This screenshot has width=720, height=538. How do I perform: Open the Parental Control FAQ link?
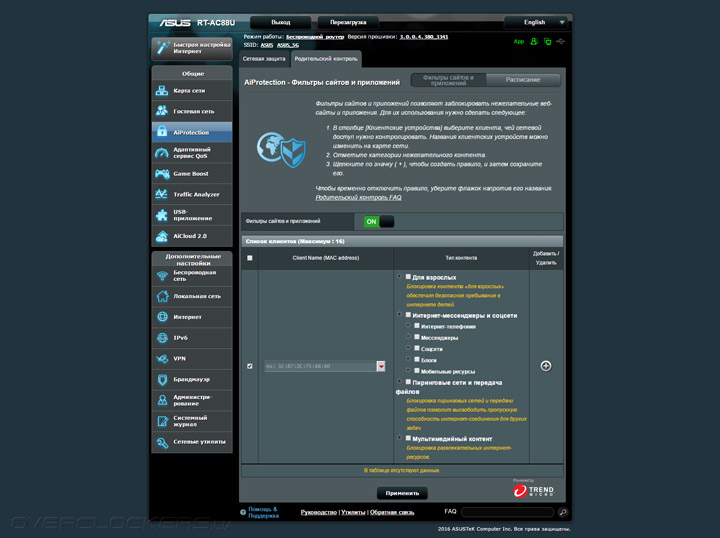tap(358, 197)
